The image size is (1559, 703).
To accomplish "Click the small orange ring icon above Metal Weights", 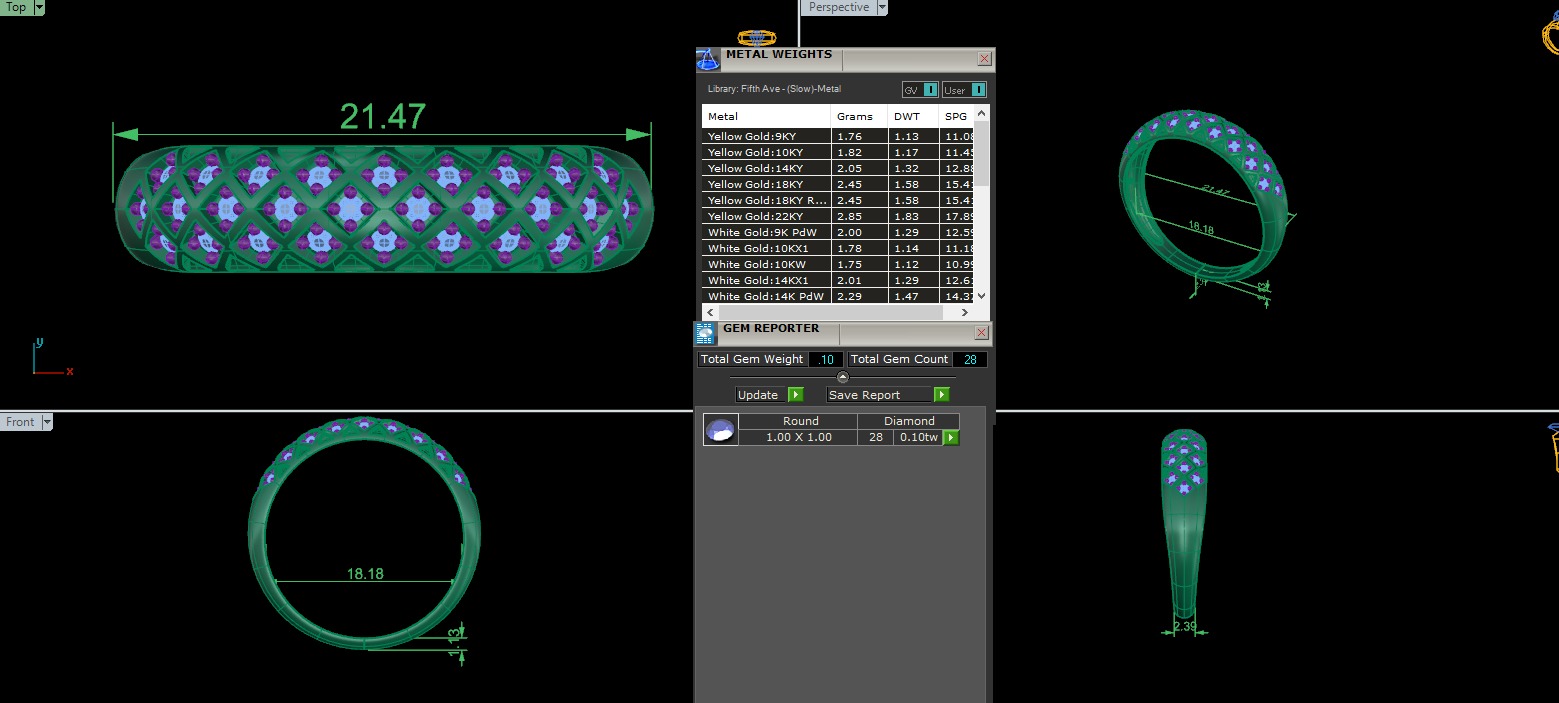I will click(756, 38).
